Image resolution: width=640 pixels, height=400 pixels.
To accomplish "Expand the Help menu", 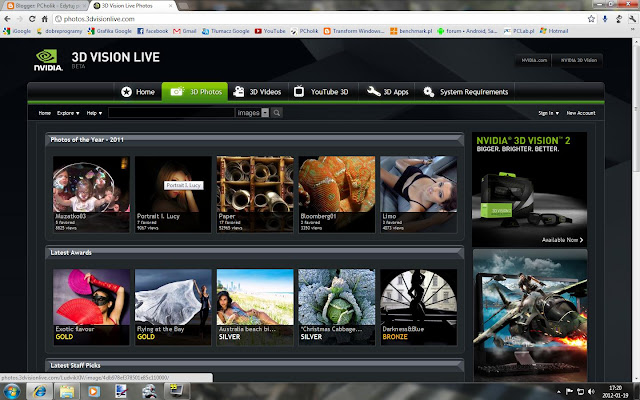I will (x=94, y=113).
